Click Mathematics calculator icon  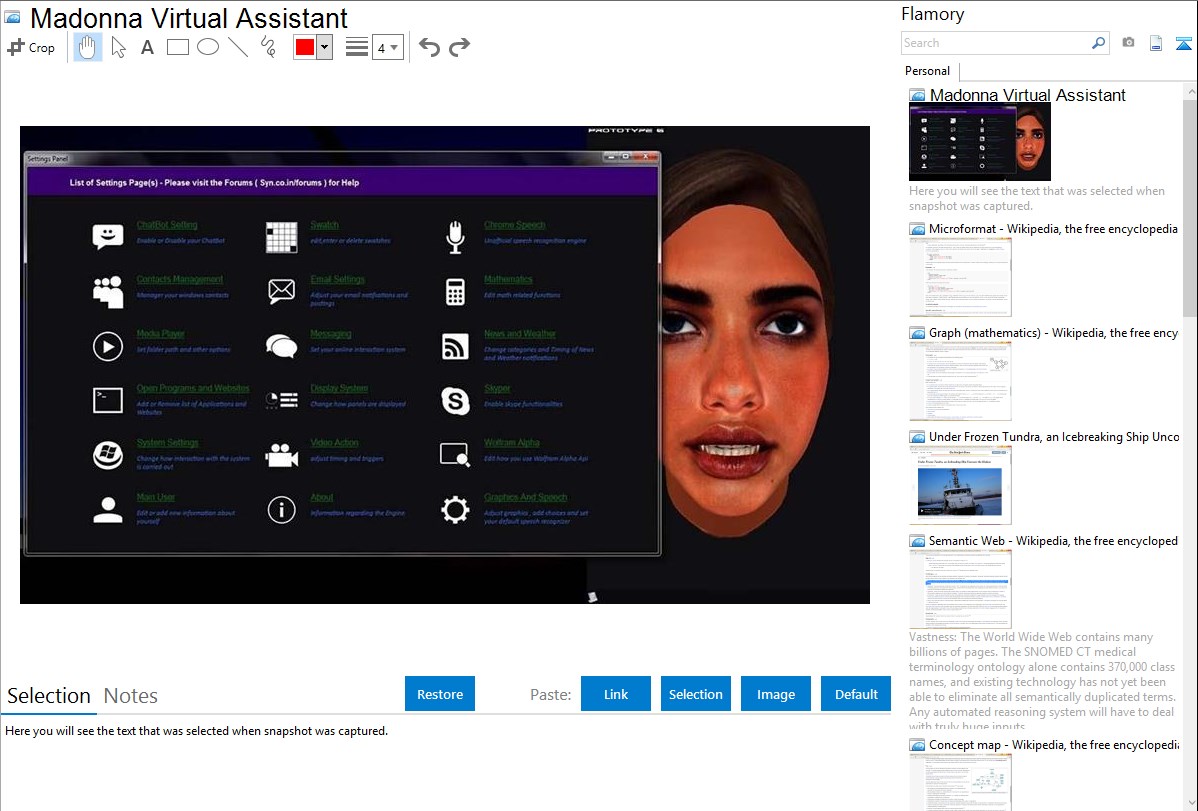tap(455, 292)
